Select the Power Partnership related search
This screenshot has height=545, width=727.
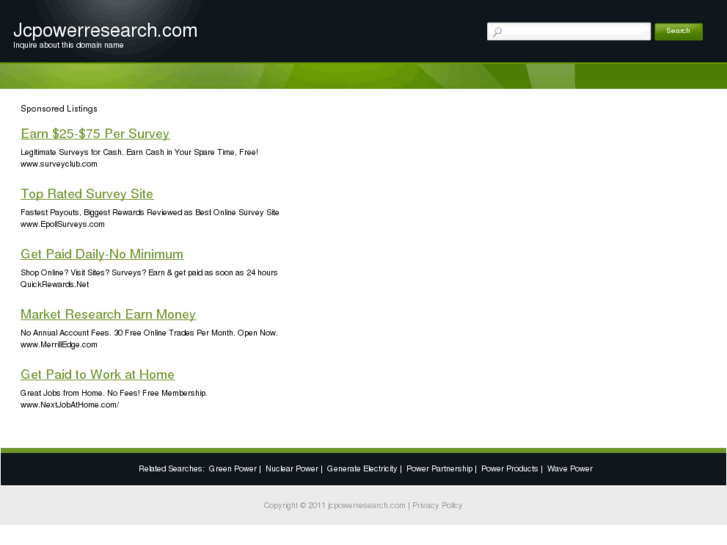tap(439, 468)
